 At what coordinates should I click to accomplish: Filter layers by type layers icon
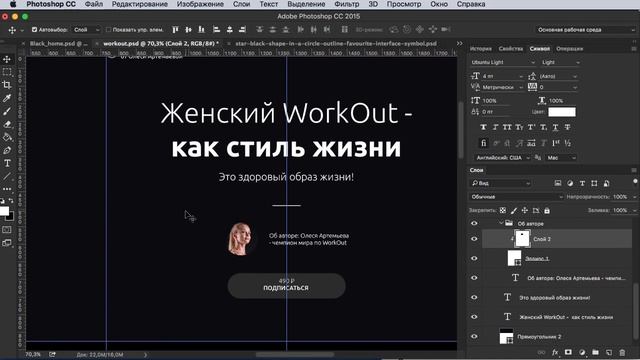582,183
